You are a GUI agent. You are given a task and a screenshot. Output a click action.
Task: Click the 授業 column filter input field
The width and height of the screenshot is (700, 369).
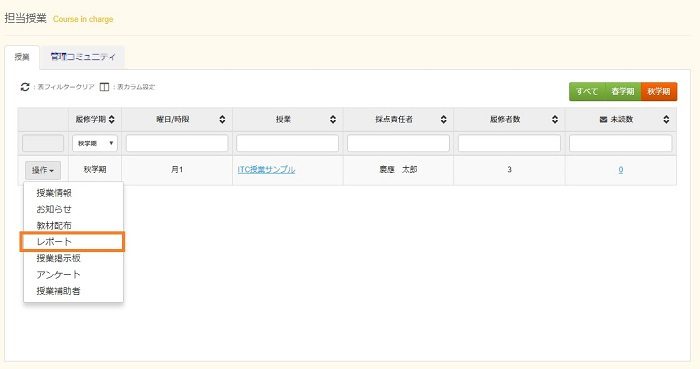point(288,143)
